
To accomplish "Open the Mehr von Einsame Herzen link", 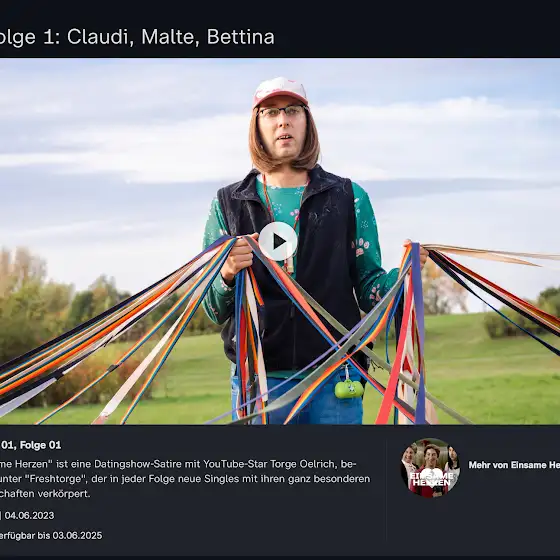I will coord(514,465).
